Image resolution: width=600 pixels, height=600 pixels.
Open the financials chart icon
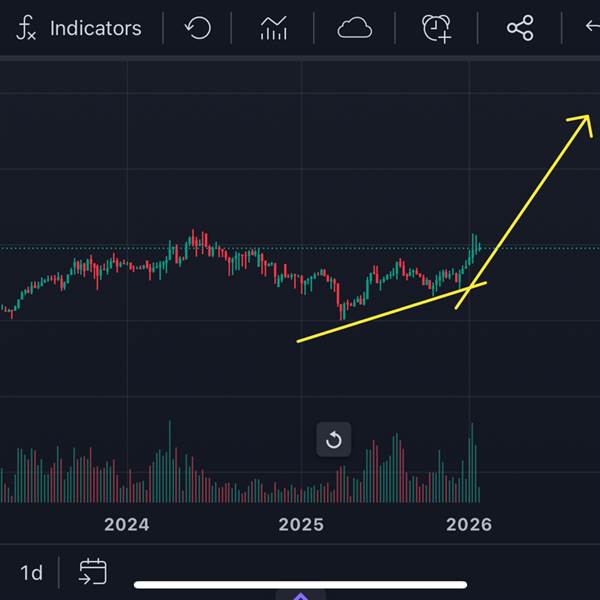[273, 28]
